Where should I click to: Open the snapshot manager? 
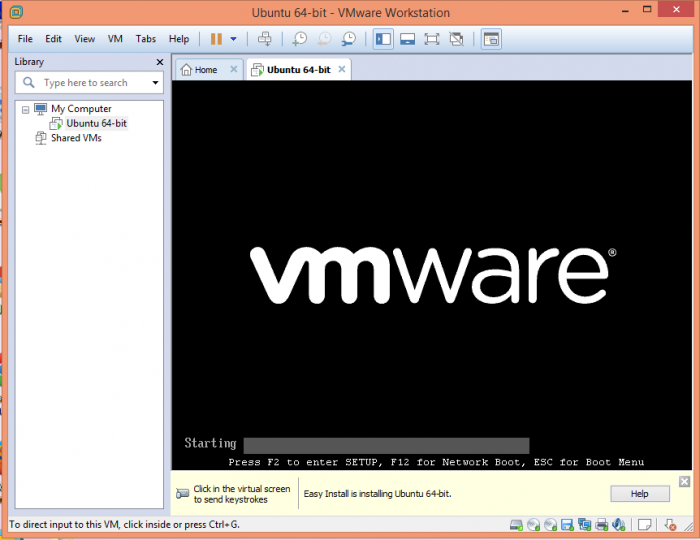tap(349, 39)
